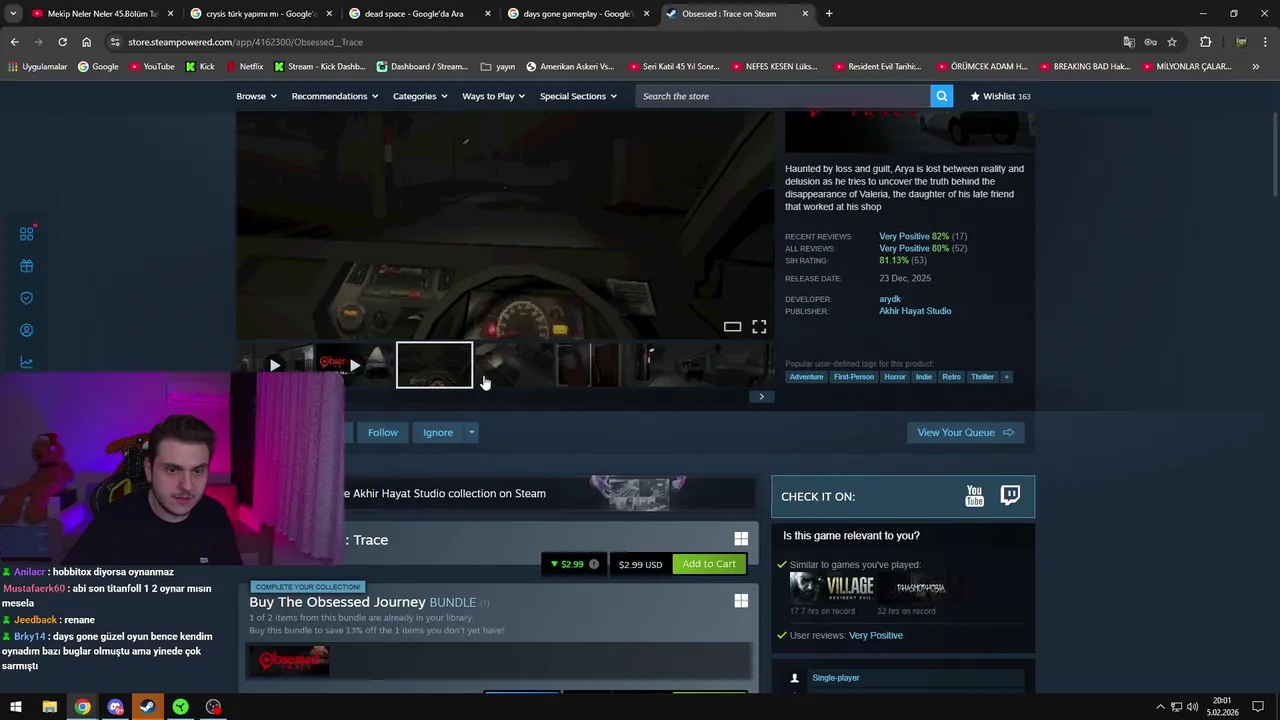
Task: Click the Retro tag
Action: [x=951, y=377]
